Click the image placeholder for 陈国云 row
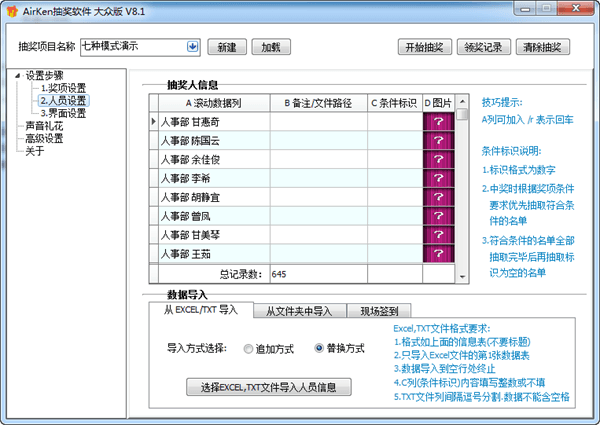600x425 pixels. tap(438, 144)
